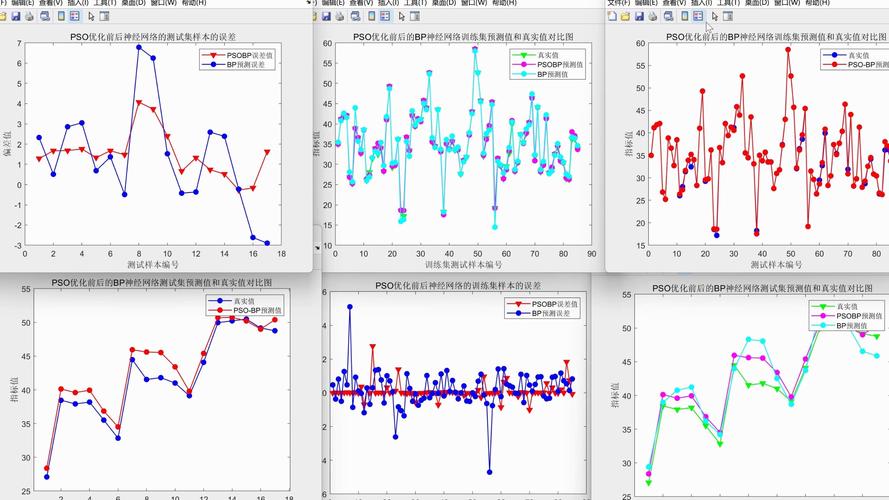Open 插入(I) menu in right figure window

point(701,3)
